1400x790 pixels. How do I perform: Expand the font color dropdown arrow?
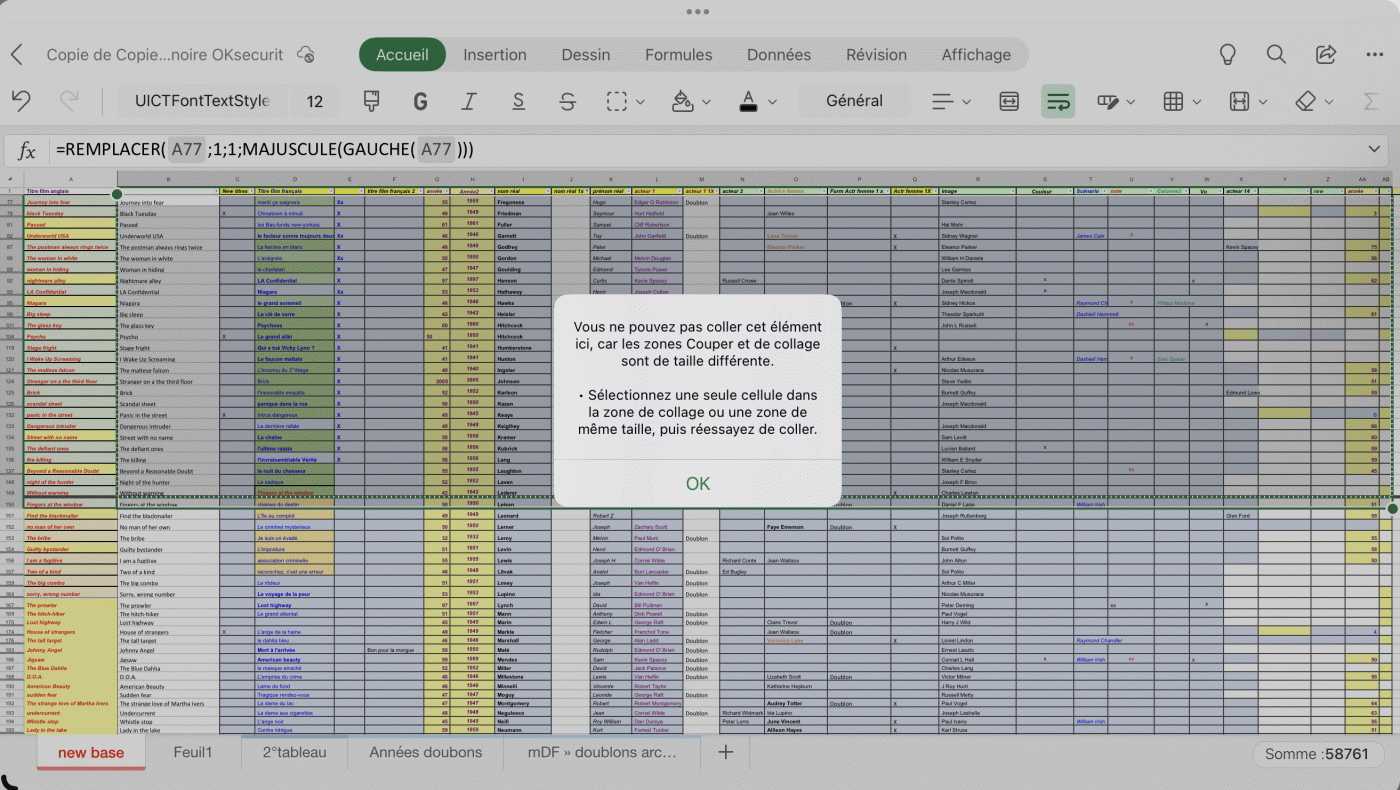click(772, 102)
